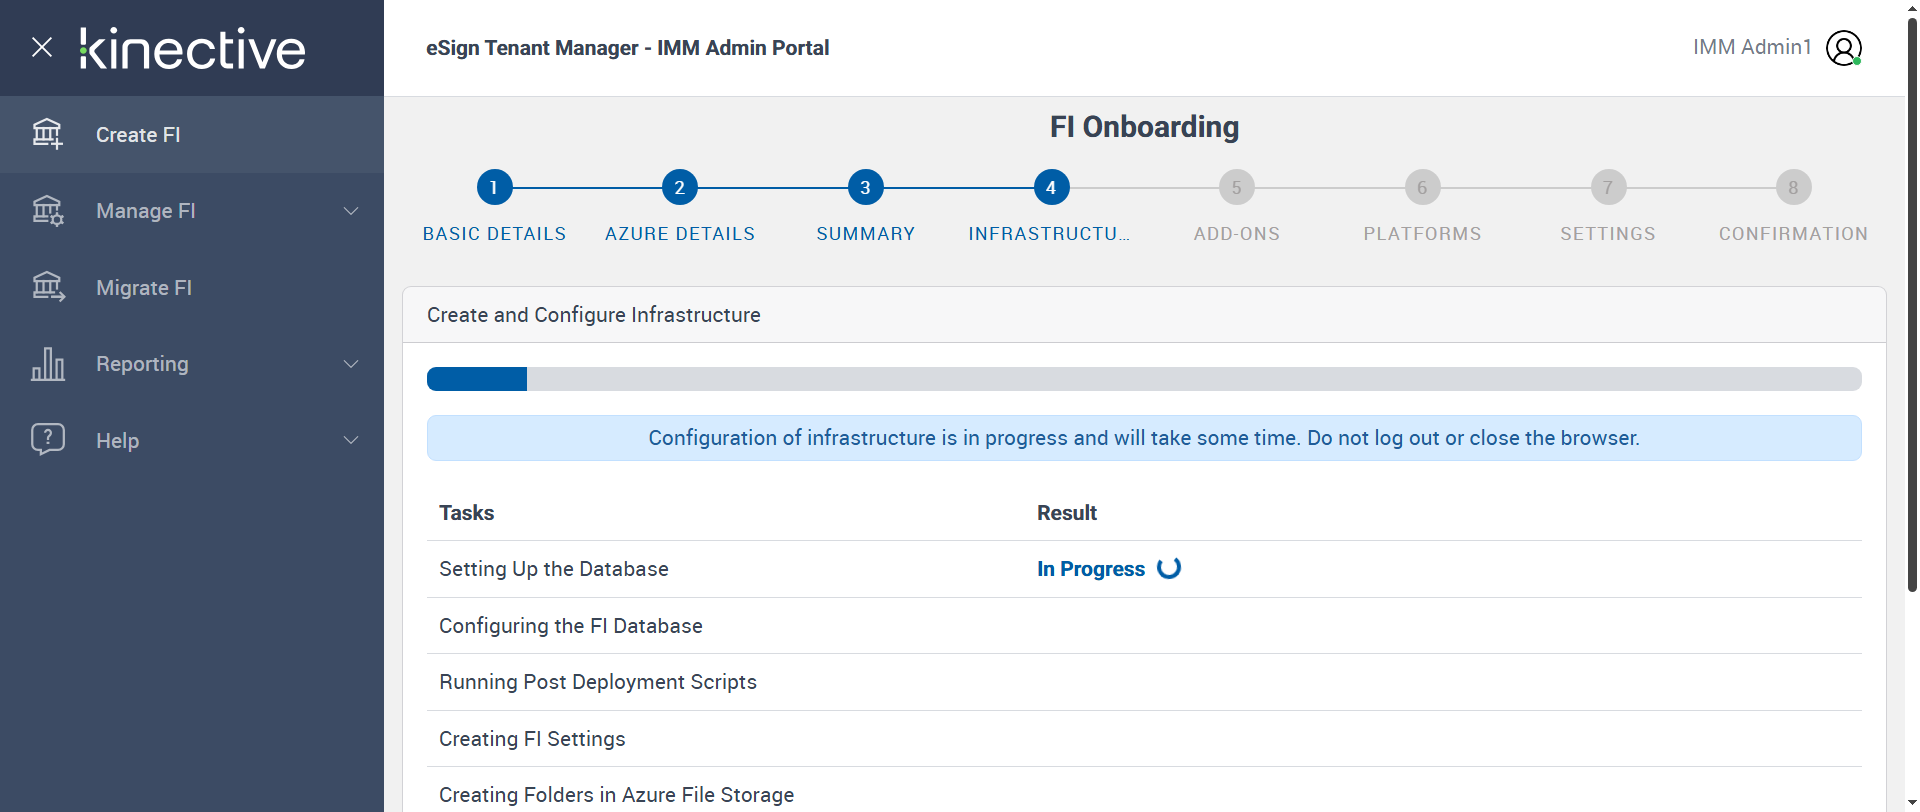This screenshot has width=1920, height=812.
Task: Click the Reporting bar chart icon
Action: 47,364
